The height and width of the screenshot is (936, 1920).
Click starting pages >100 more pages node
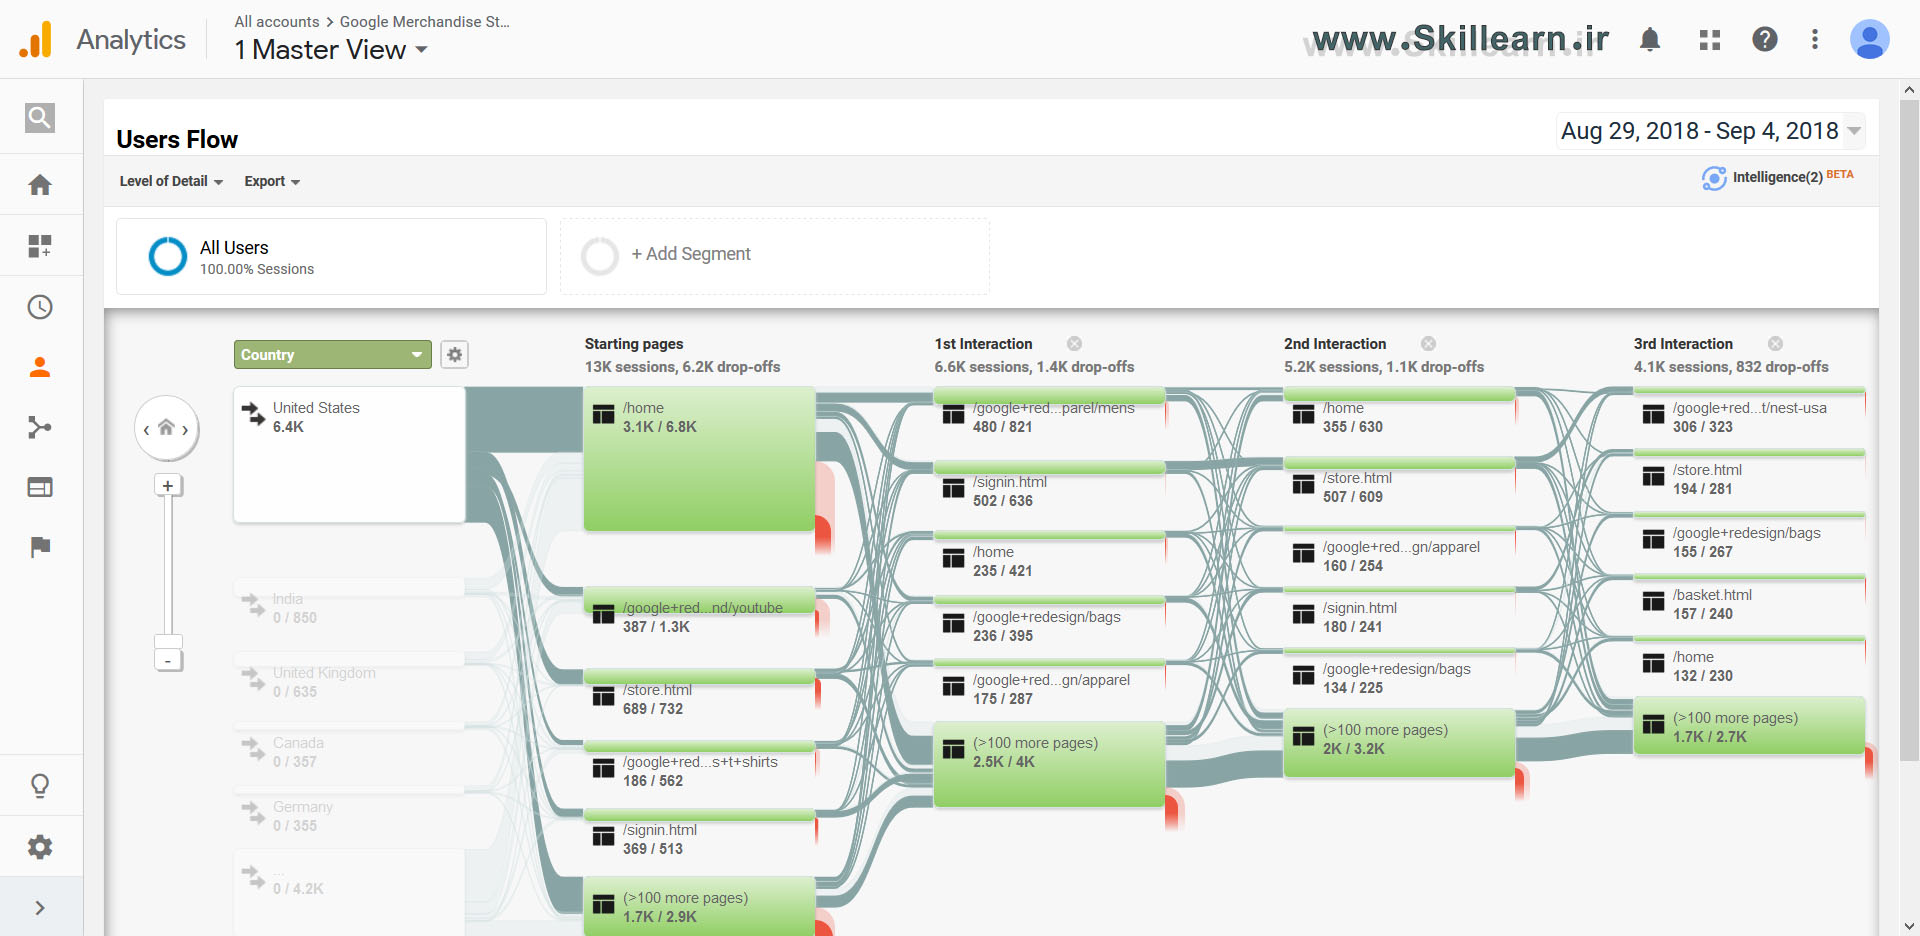pos(699,906)
